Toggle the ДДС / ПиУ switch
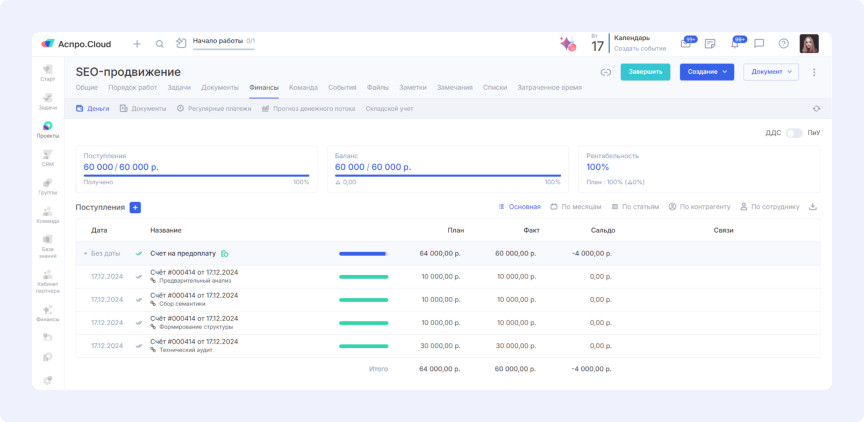864x422 pixels. [x=793, y=133]
